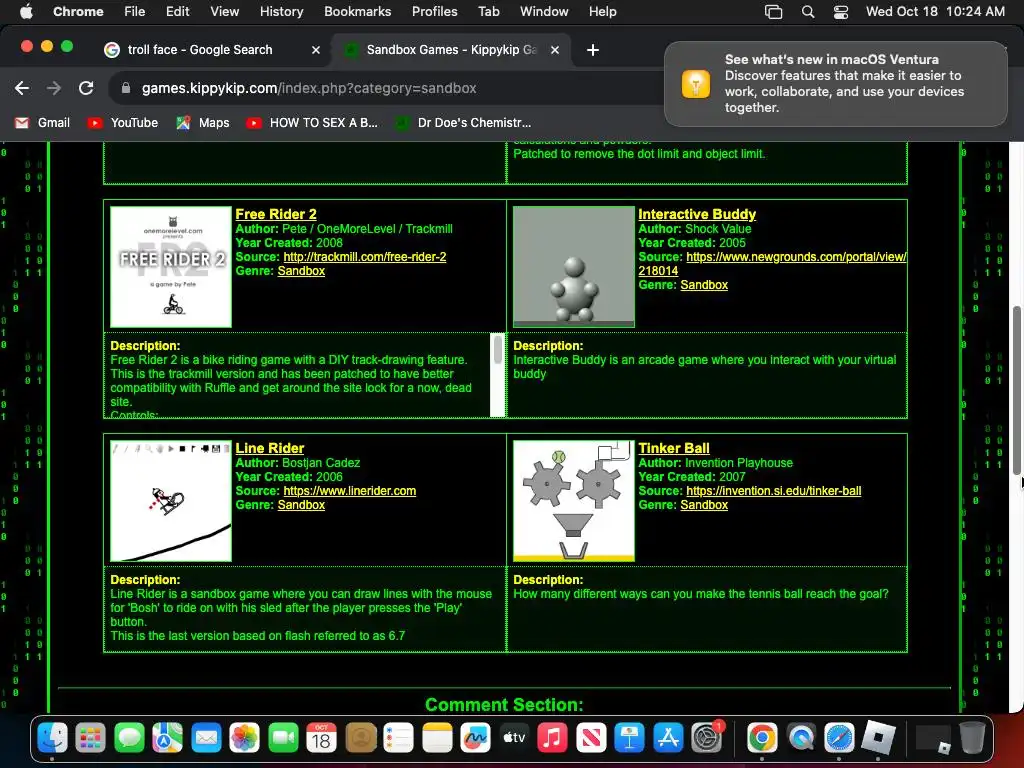
Task: Open the Line Rider title link
Action: point(270,448)
